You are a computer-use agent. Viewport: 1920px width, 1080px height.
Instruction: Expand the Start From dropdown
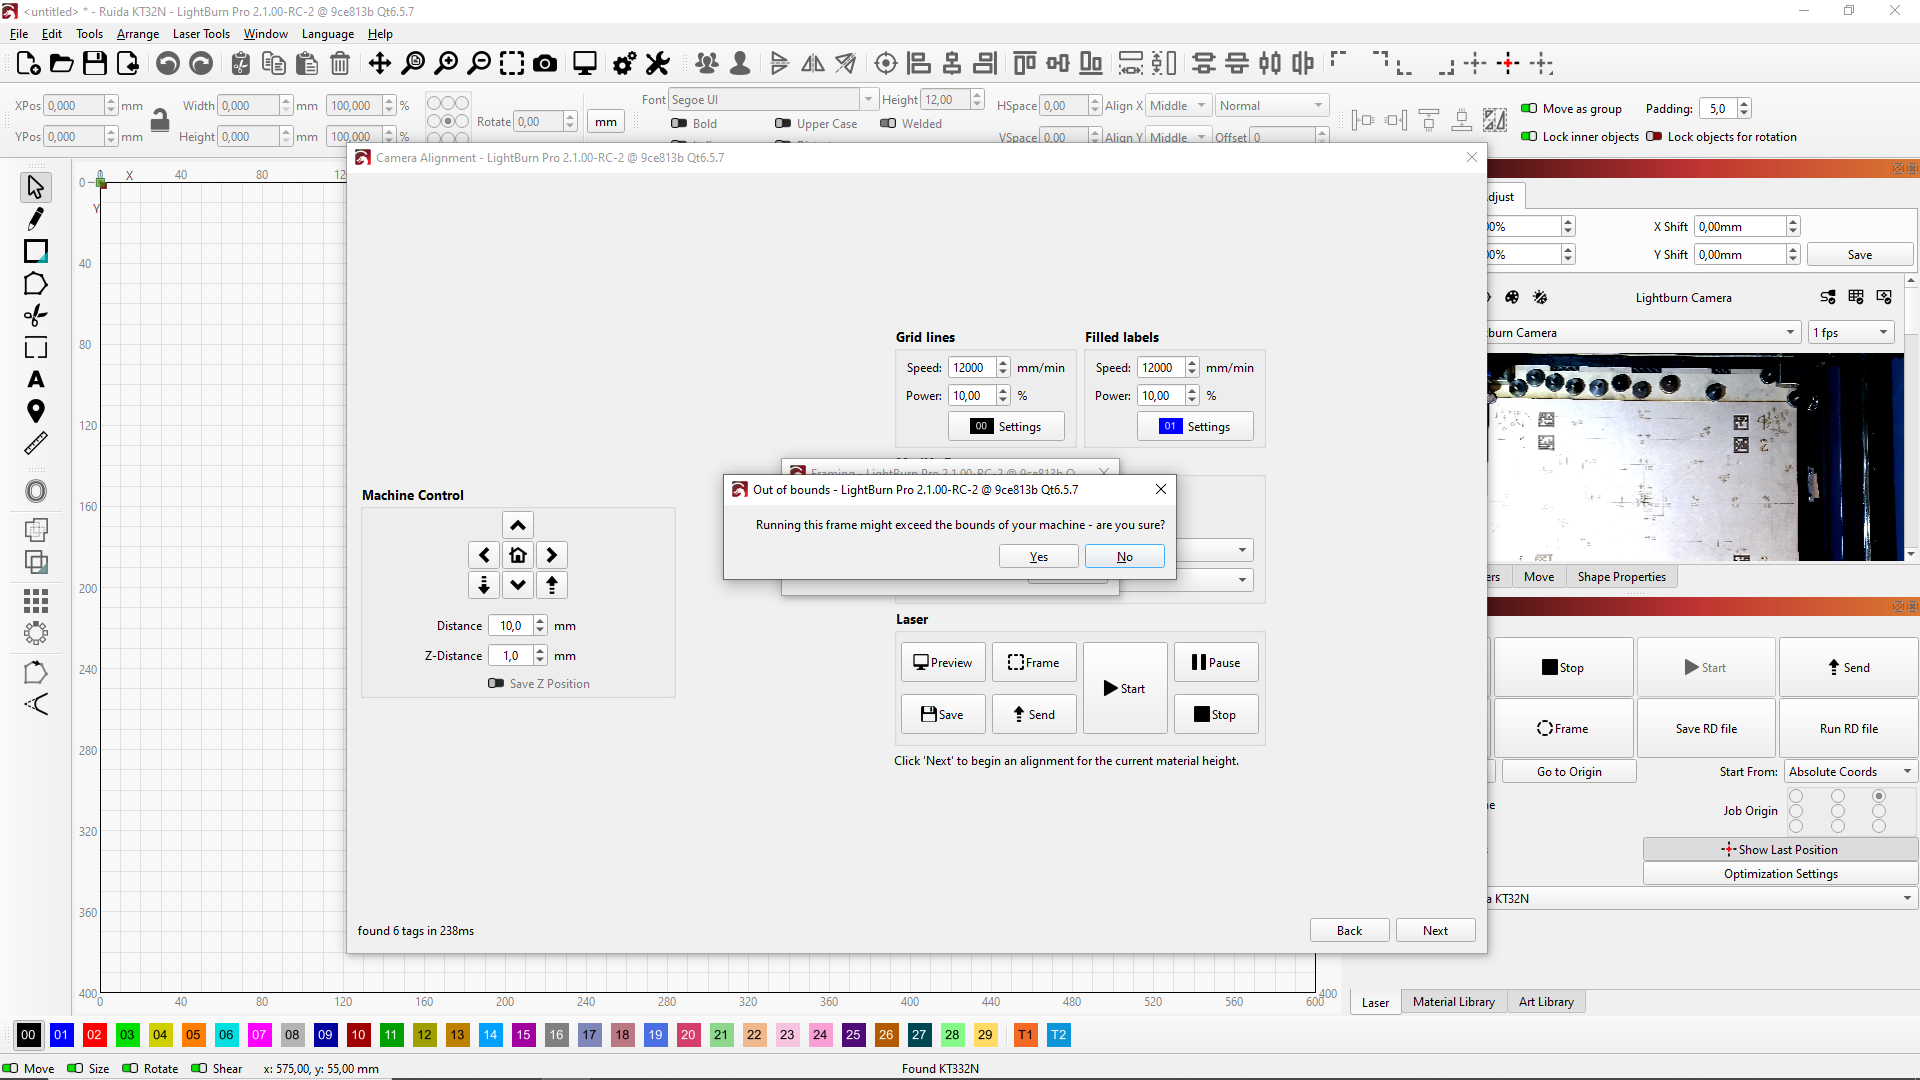1850,772
